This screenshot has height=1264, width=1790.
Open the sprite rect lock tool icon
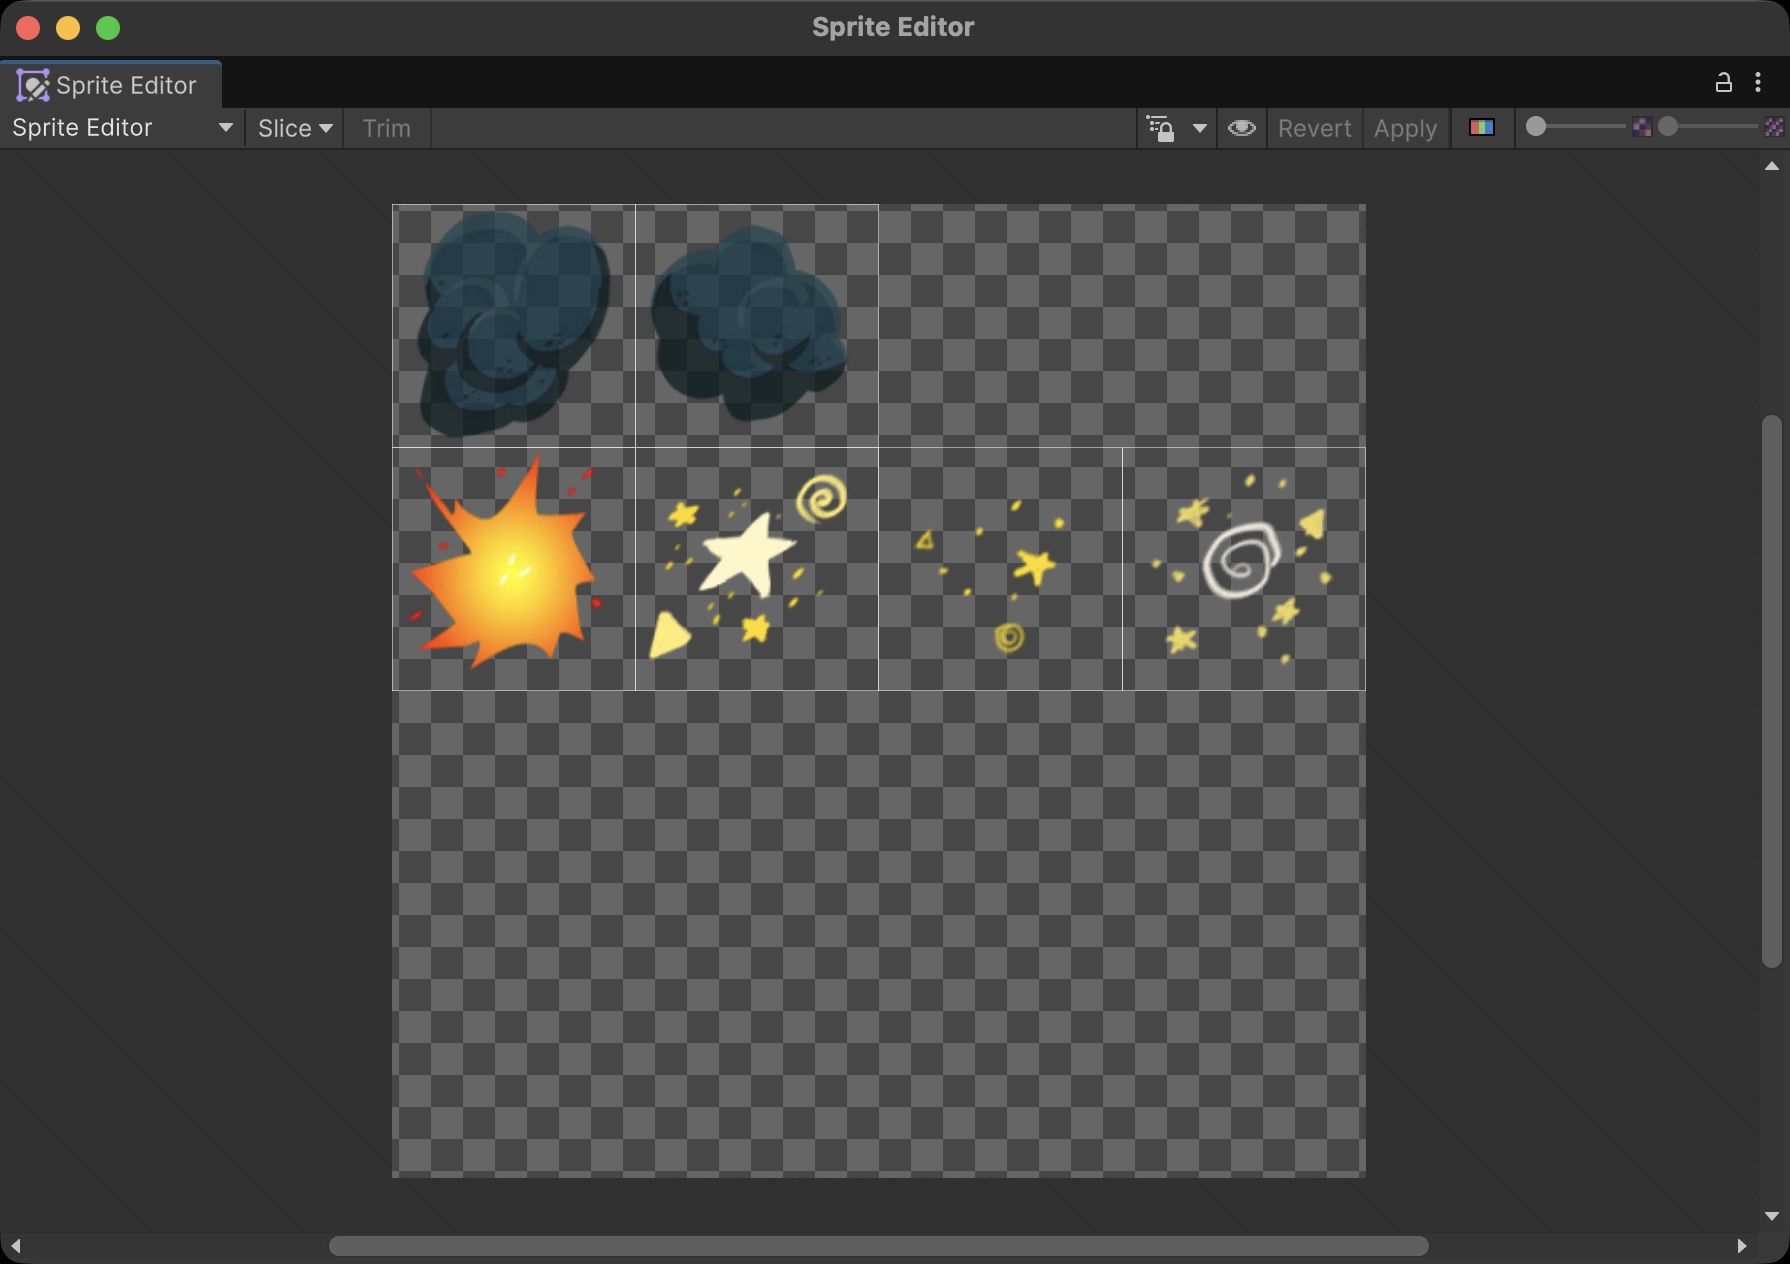[x=1162, y=128]
